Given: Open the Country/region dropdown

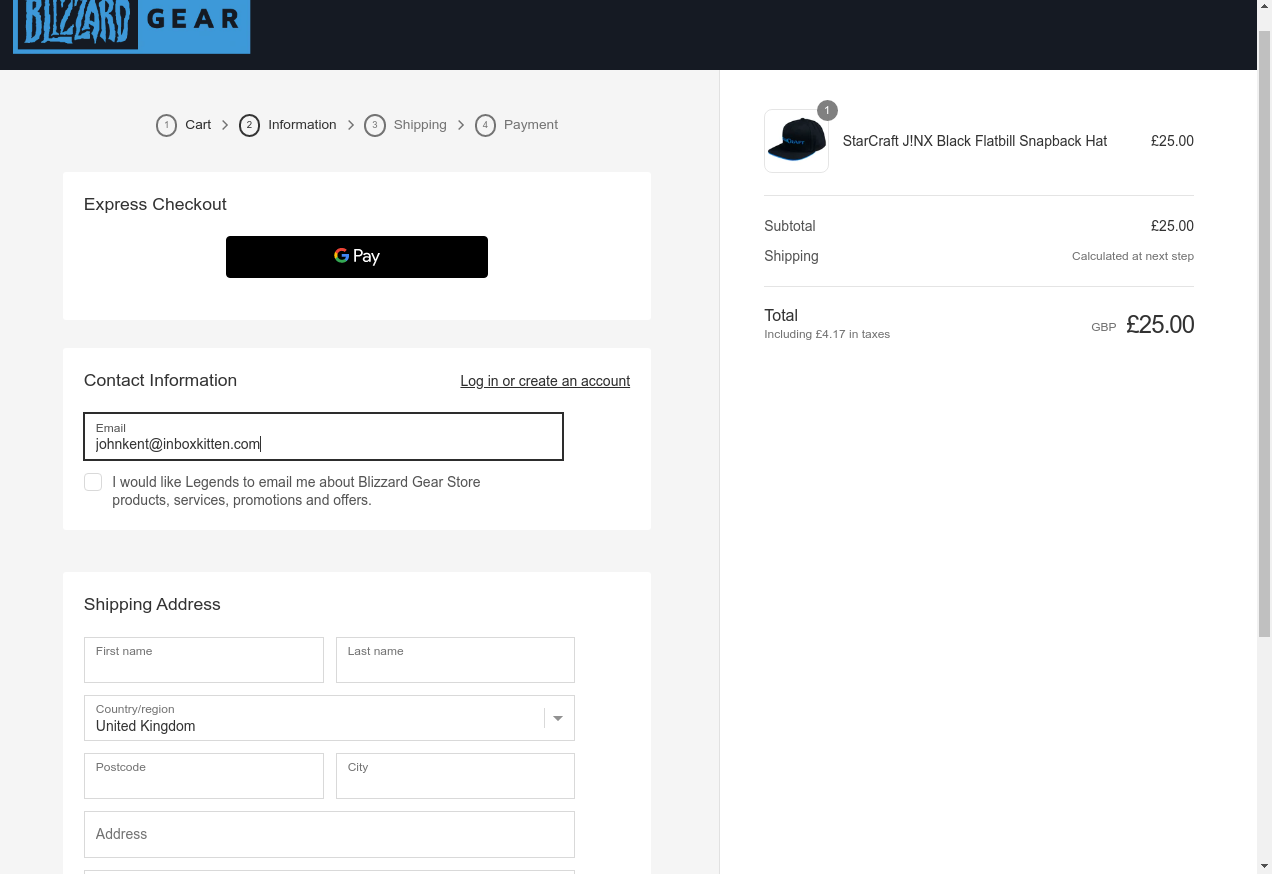Looking at the screenshot, I should 329,718.
